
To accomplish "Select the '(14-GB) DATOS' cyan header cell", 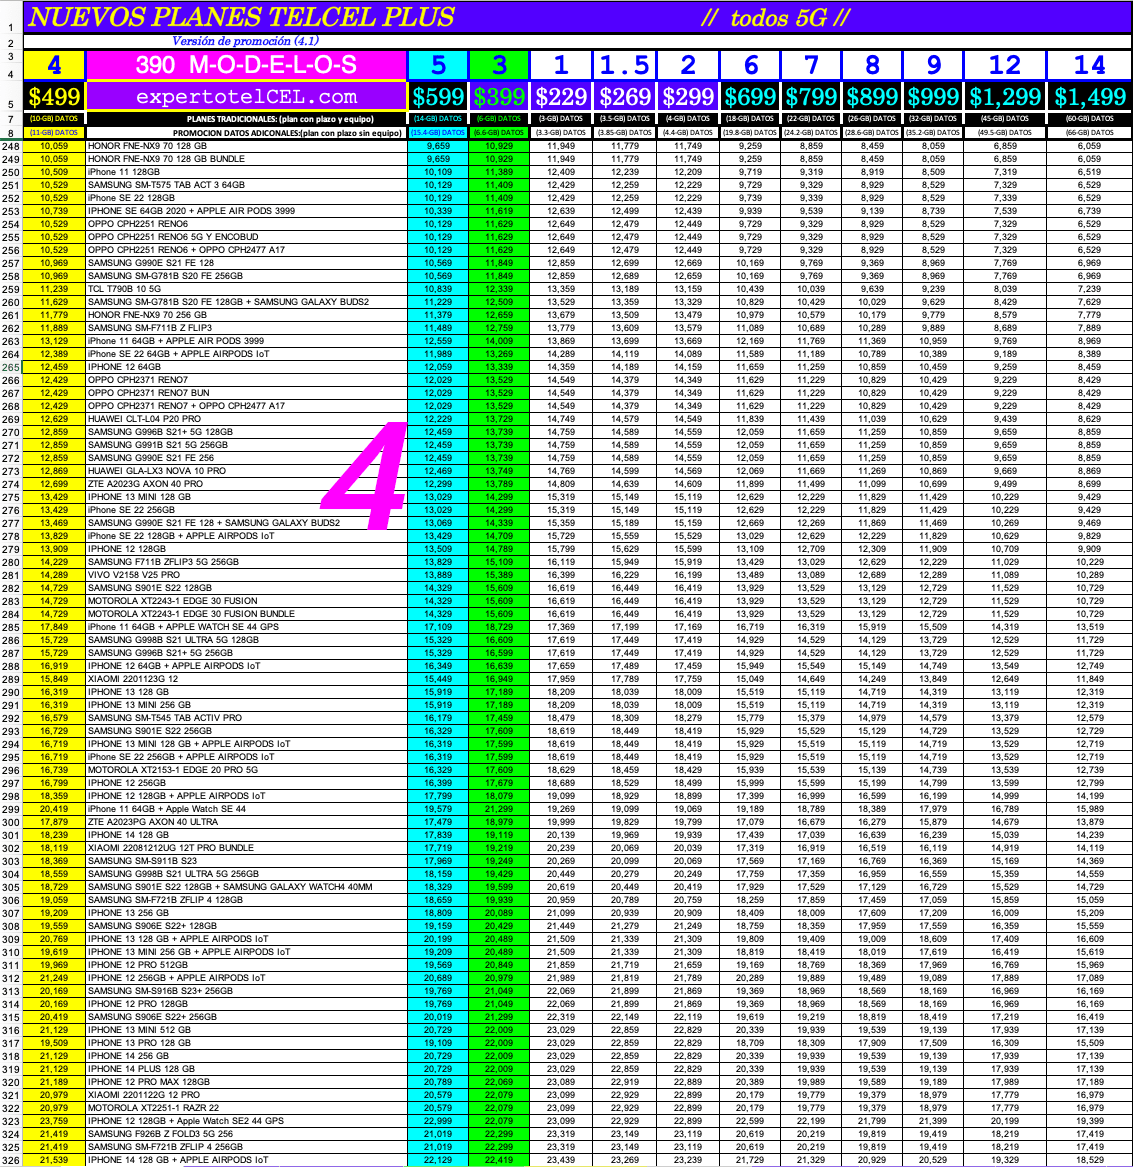I will [x=438, y=119].
